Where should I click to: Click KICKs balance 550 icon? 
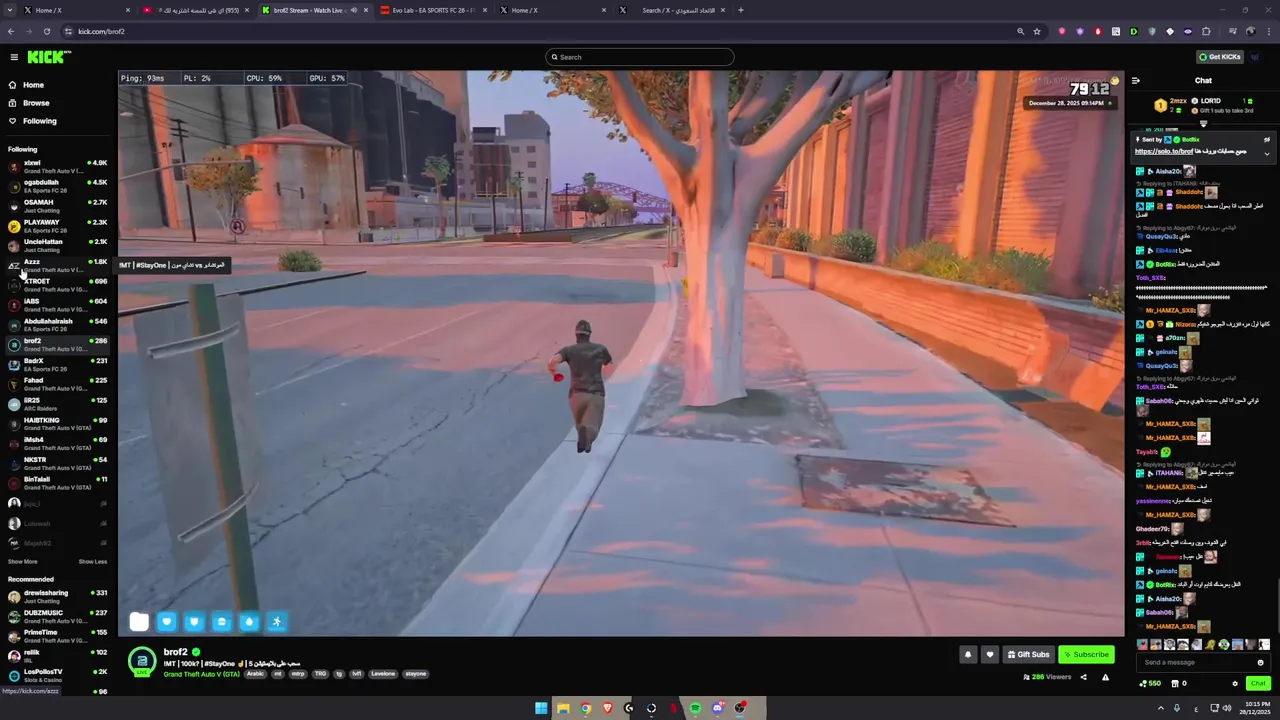[1150, 684]
